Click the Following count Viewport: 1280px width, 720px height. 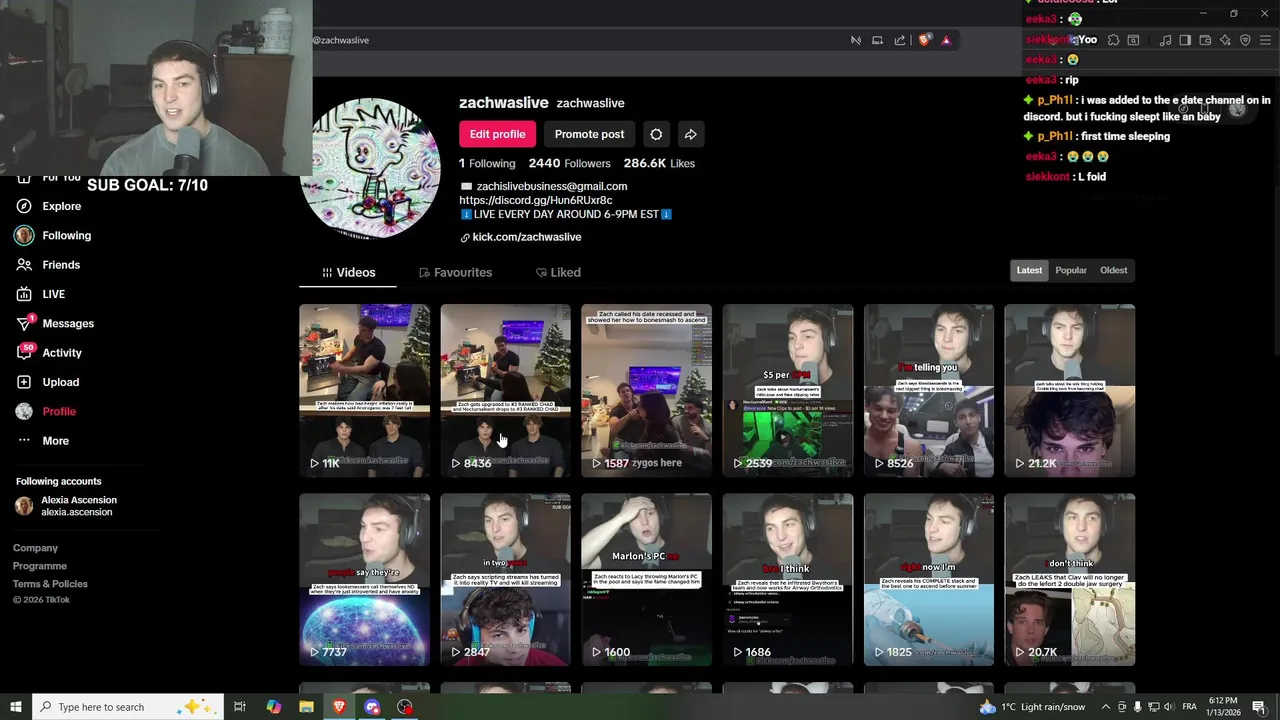(x=487, y=163)
